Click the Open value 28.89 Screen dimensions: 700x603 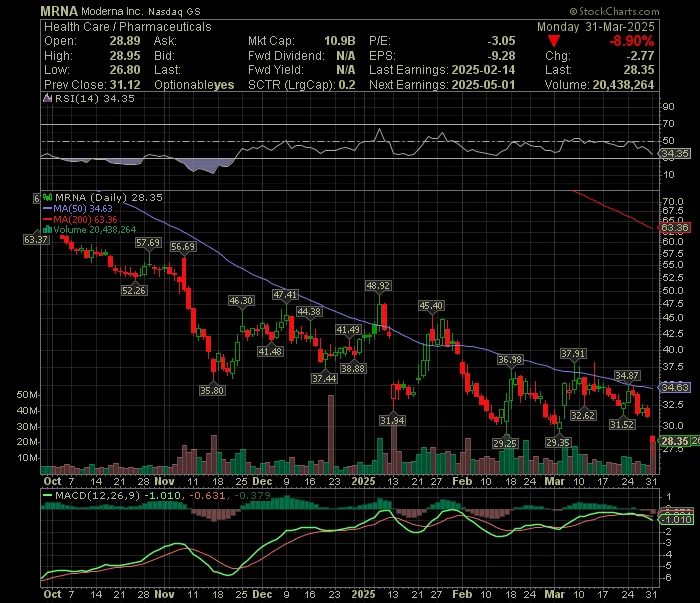[125, 41]
